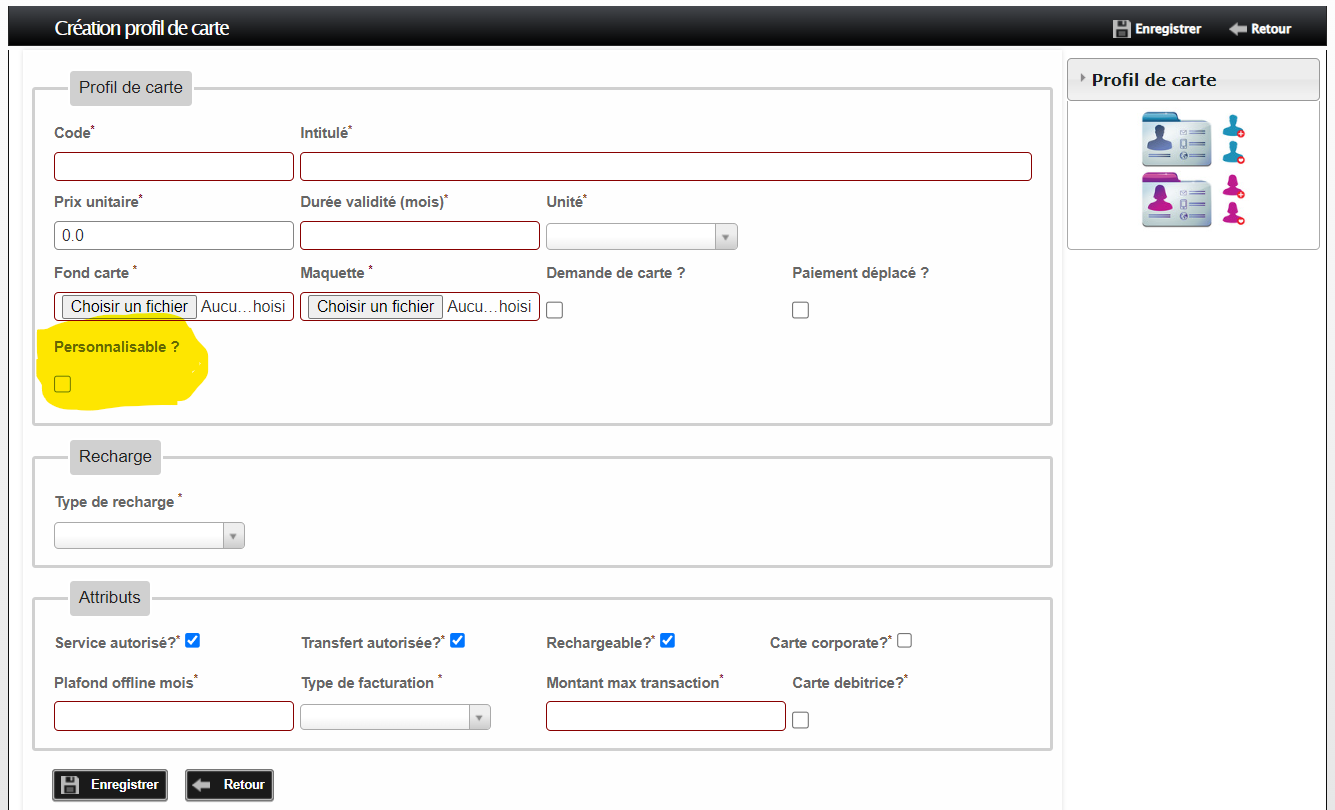Click the floppy disk icon in top header

pyautogui.click(x=1121, y=29)
